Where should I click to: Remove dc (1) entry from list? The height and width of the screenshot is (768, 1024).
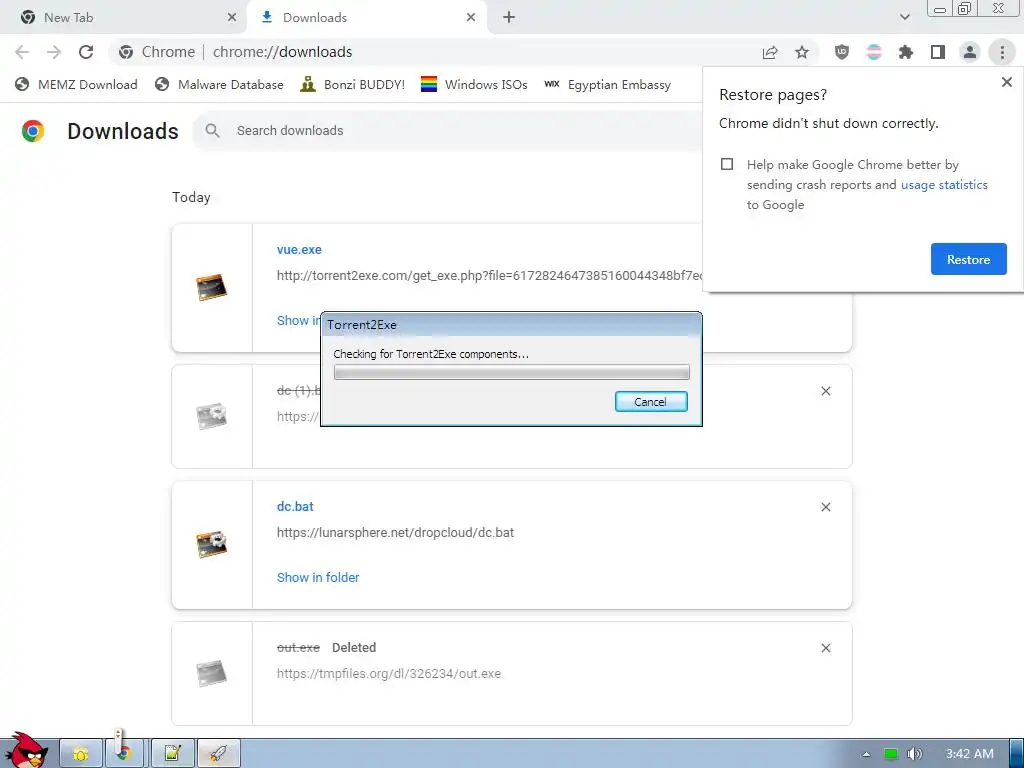(825, 391)
